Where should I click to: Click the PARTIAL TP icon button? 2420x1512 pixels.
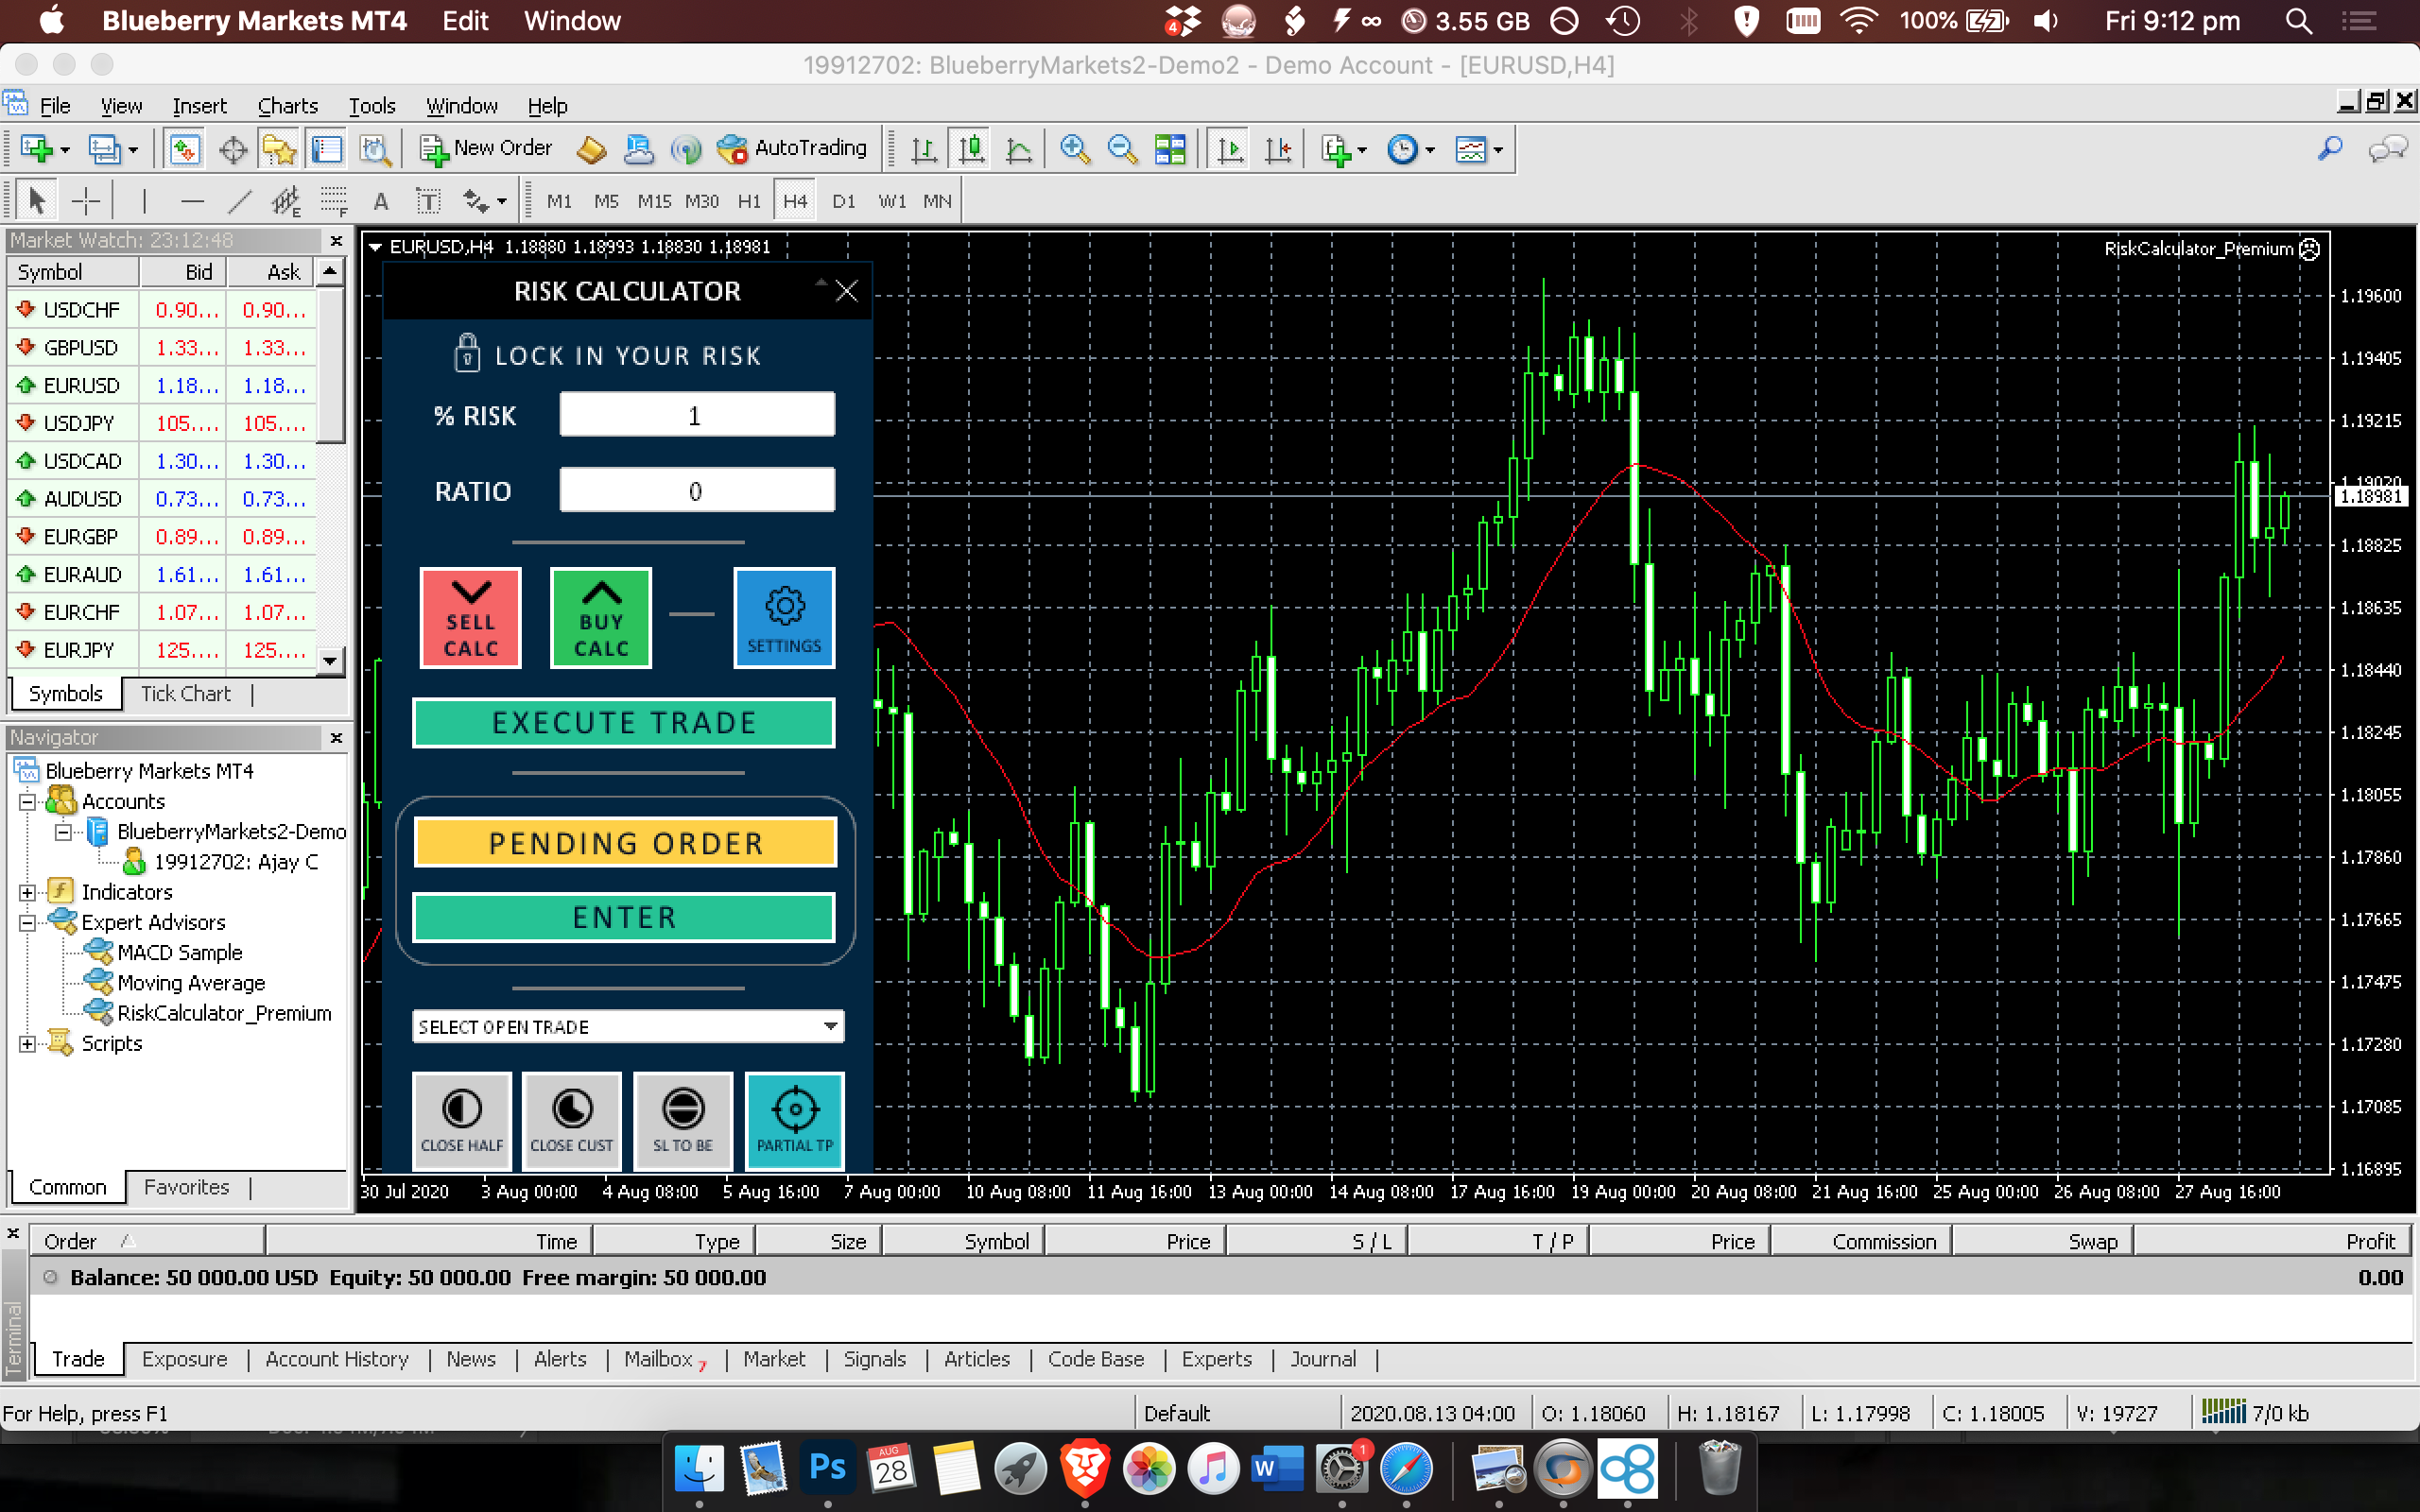(x=795, y=1121)
